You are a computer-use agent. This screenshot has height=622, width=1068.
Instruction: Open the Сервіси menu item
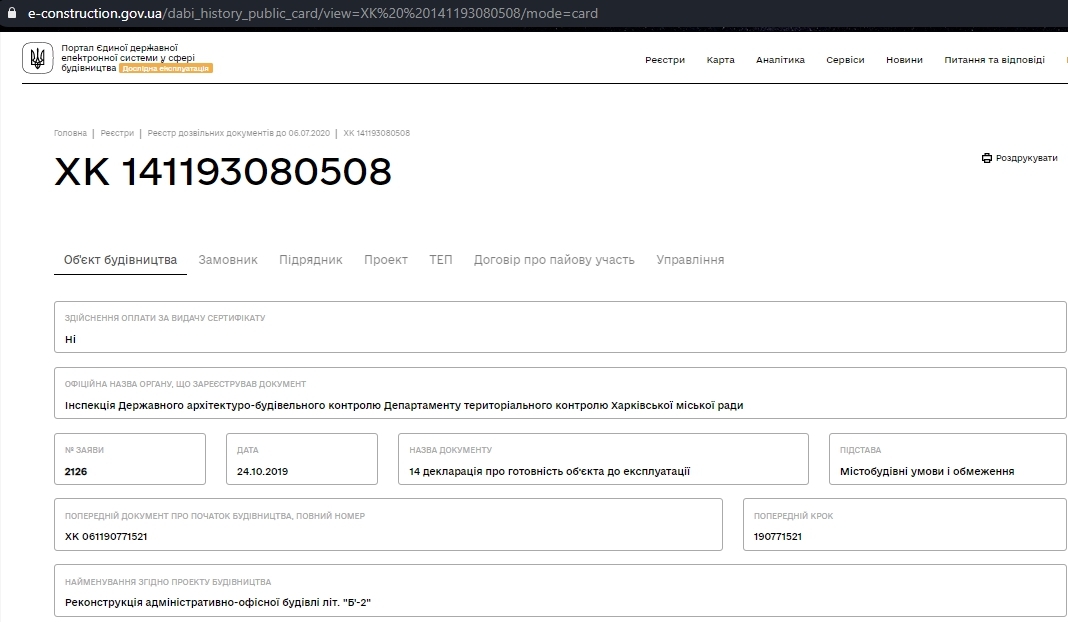[x=845, y=60]
